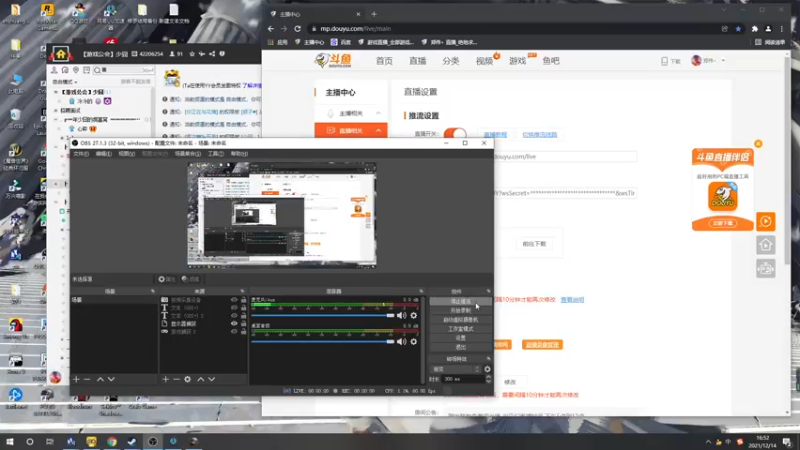The width and height of the screenshot is (800, 450).
Task: Toggle lock on display capture source
Action: (243, 323)
